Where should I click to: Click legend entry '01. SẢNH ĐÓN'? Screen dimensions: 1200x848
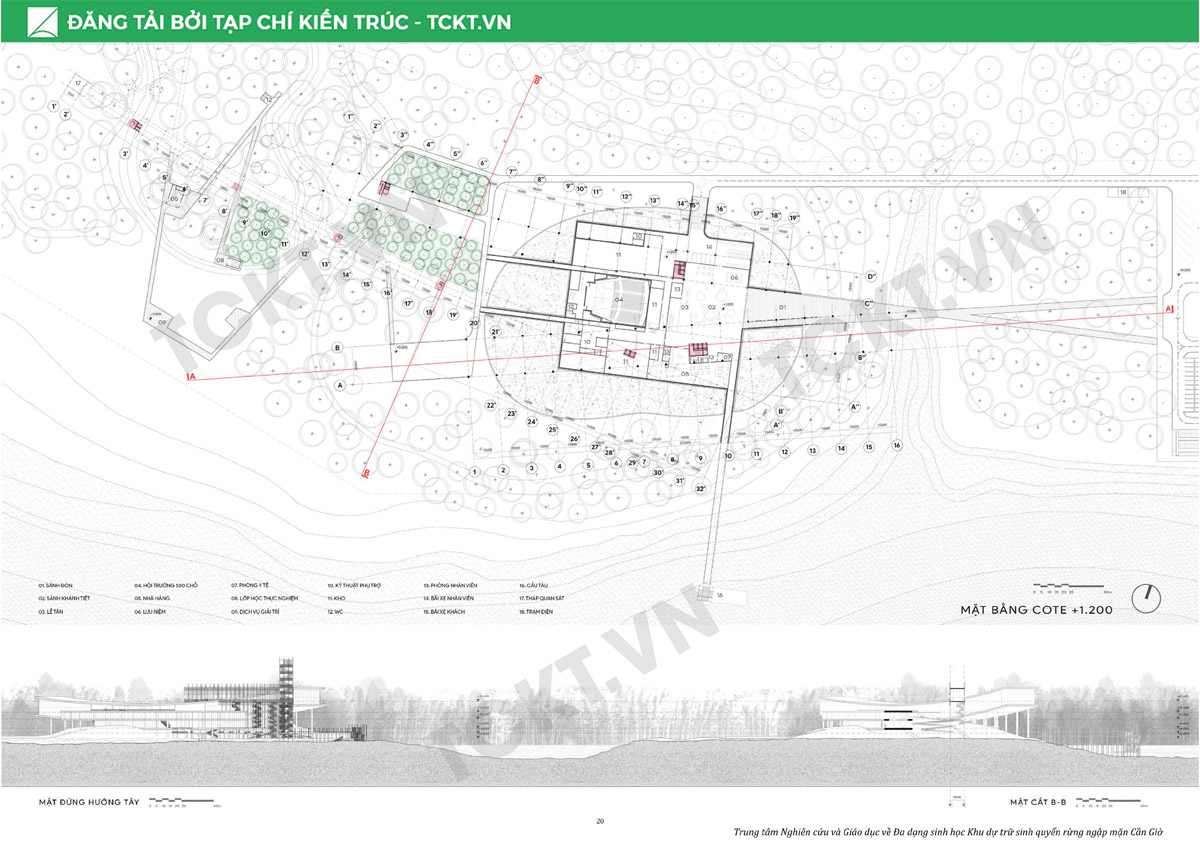(x=56, y=584)
